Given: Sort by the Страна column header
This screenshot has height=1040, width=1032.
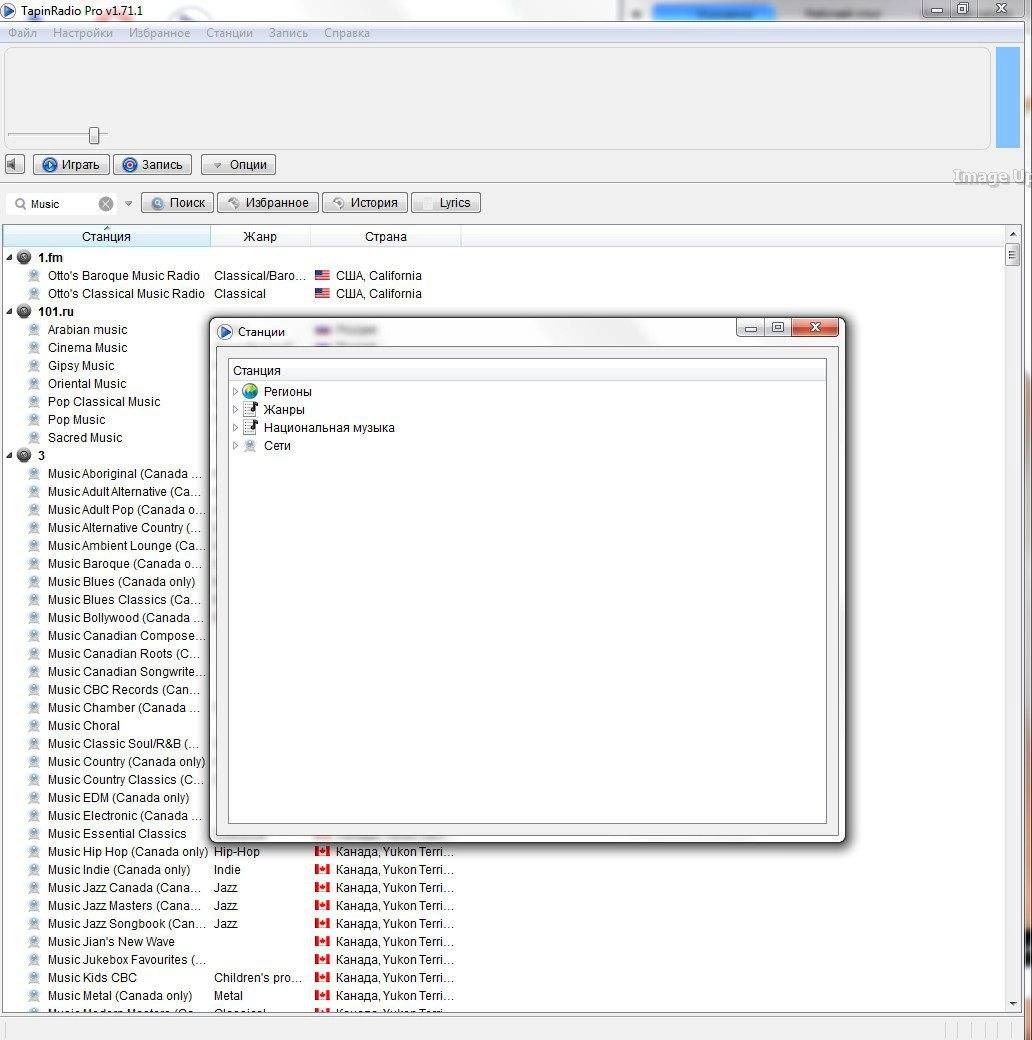Looking at the screenshot, I should pyautogui.click(x=385, y=236).
